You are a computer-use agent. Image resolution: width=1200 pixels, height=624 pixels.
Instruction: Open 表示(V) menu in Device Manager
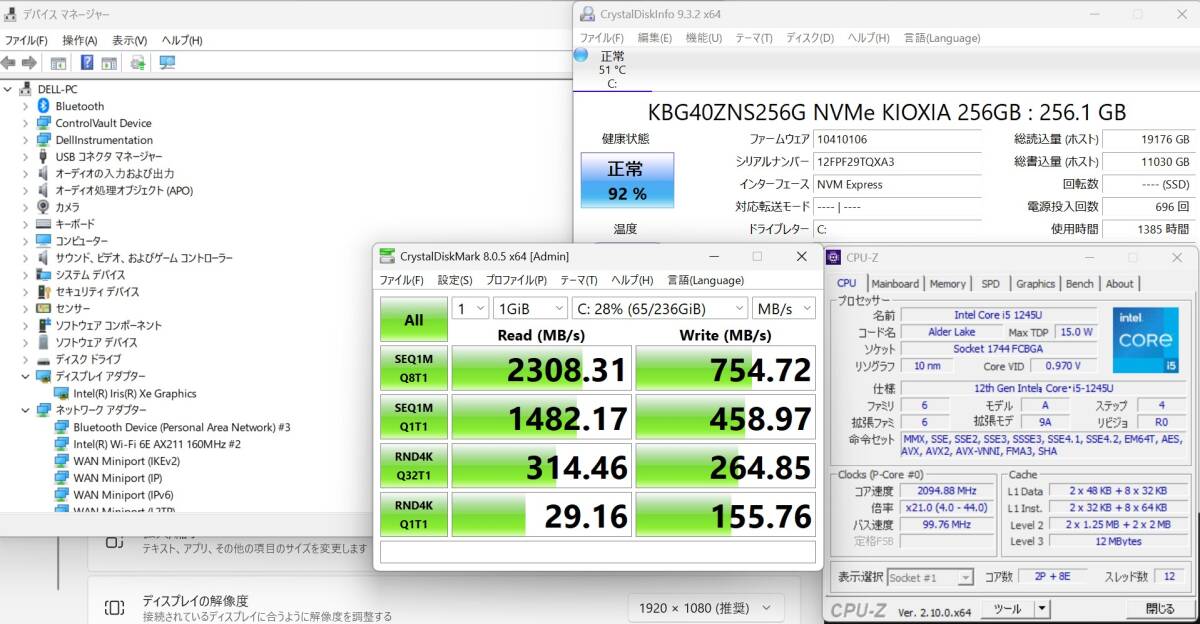(130, 40)
